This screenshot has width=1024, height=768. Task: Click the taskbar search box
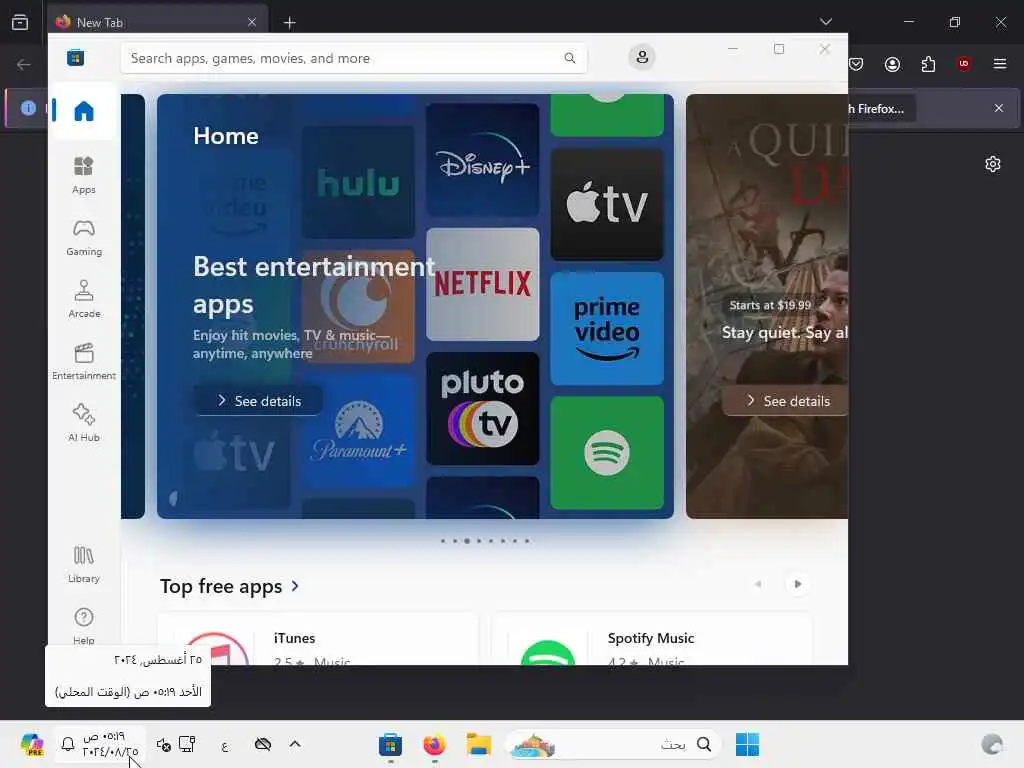[x=613, y=744]
